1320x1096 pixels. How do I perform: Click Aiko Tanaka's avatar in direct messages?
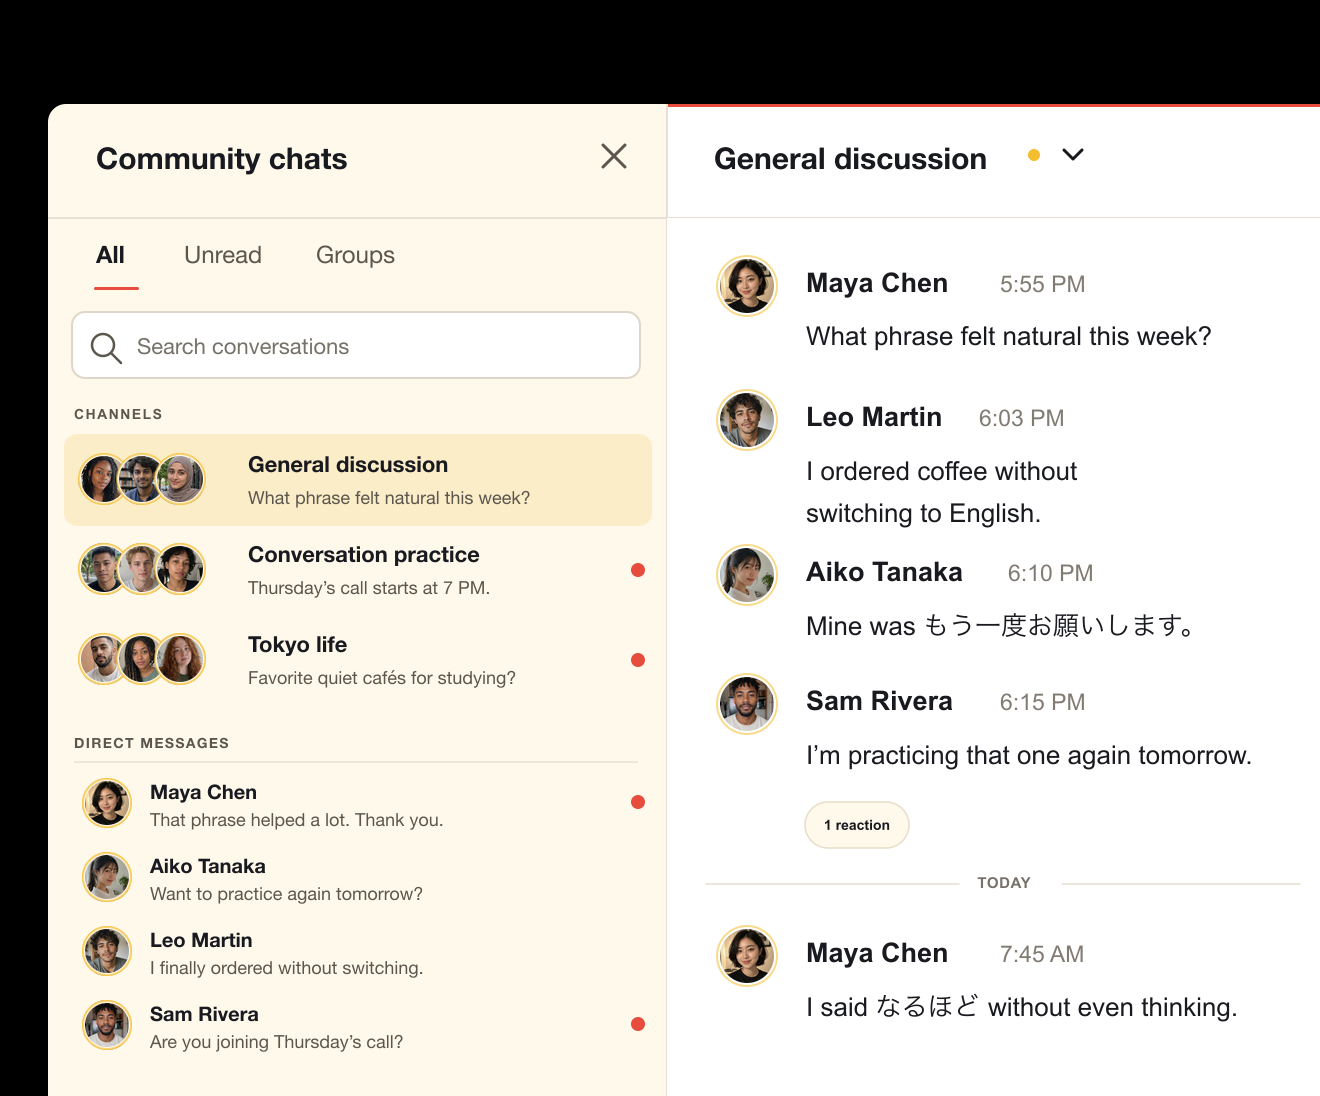(107, 877)
